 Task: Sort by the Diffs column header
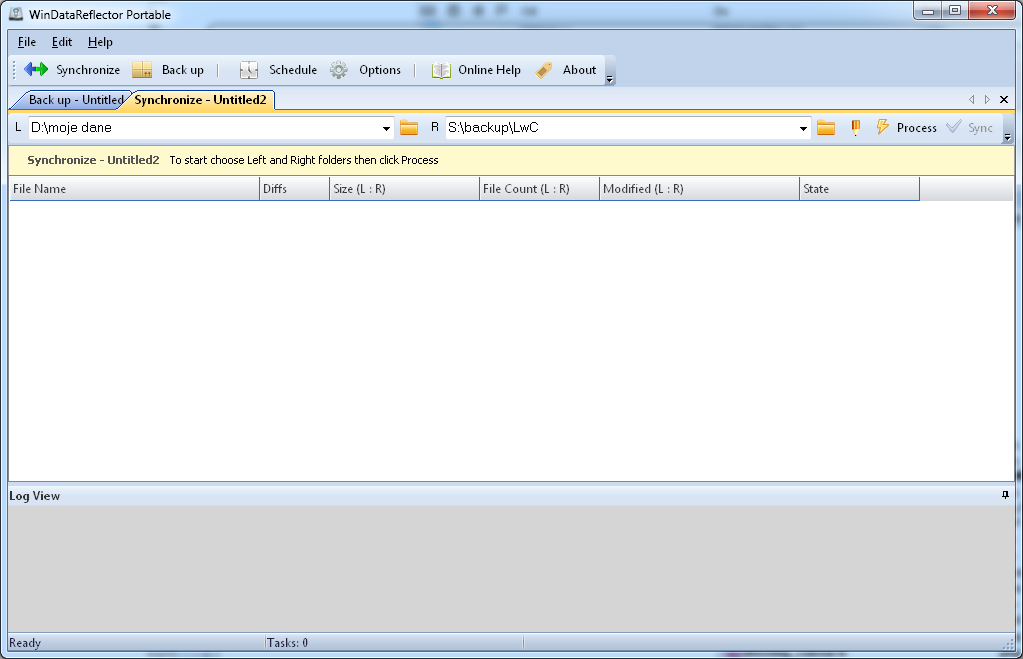pyautogui.click(x=295, y=189)
